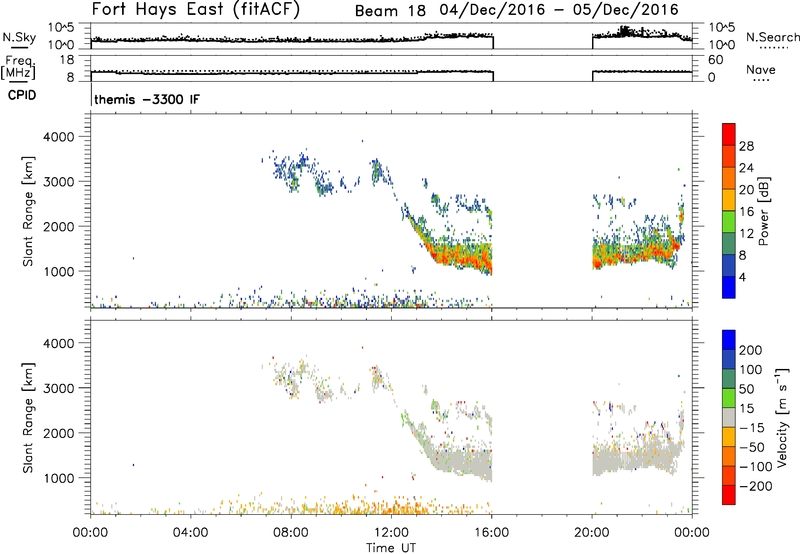This screenshot has height=554, width=800.
Task: Click the 200 label on Velocity colorbar
Action: click(x=751, y=350)
